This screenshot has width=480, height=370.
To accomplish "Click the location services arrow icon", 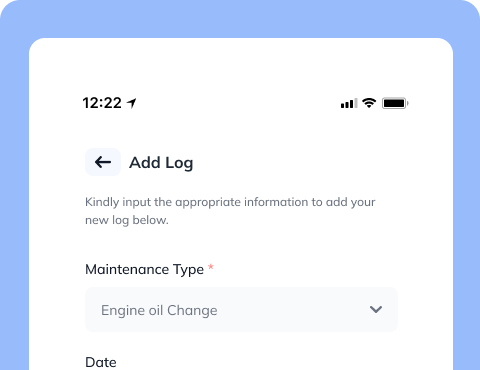I will [132, 103].
